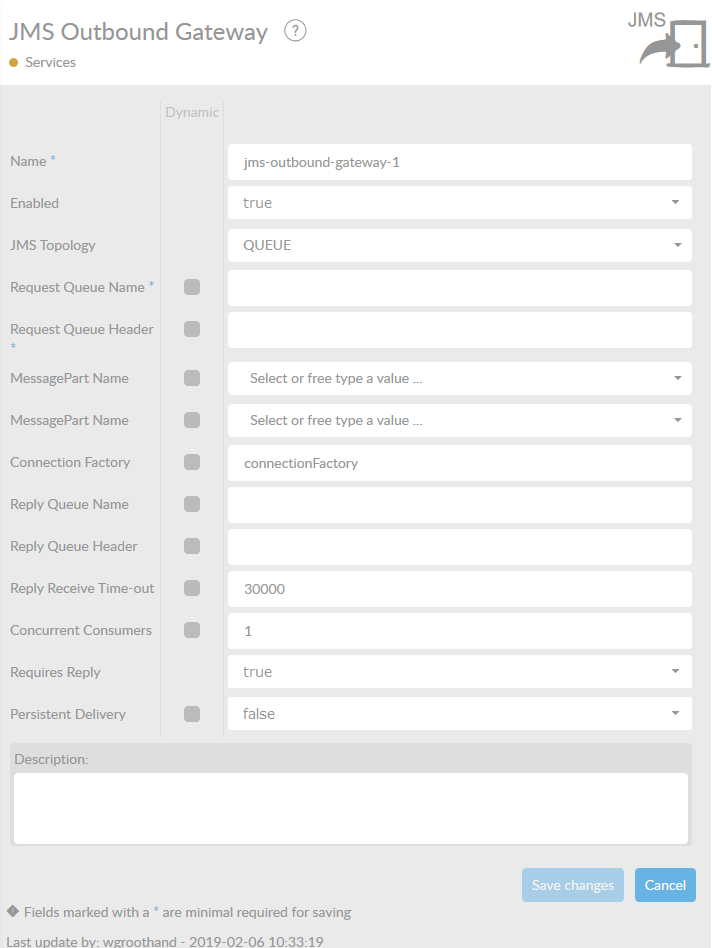
Task: Open the Persistent Delivery dropdown
Action: click(460, 714)
